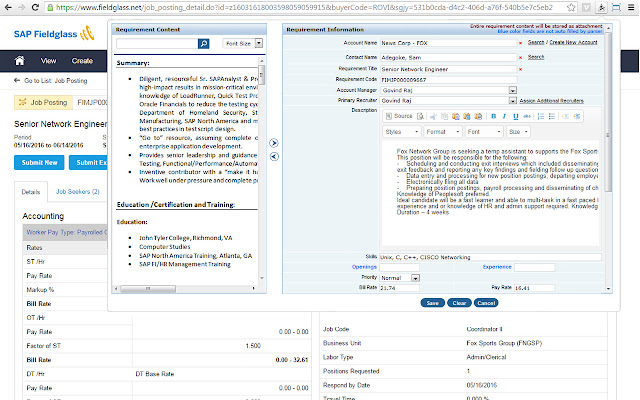
Task: Click the Pay Rate field showing 16.41
Action: (x=534, y=288)
